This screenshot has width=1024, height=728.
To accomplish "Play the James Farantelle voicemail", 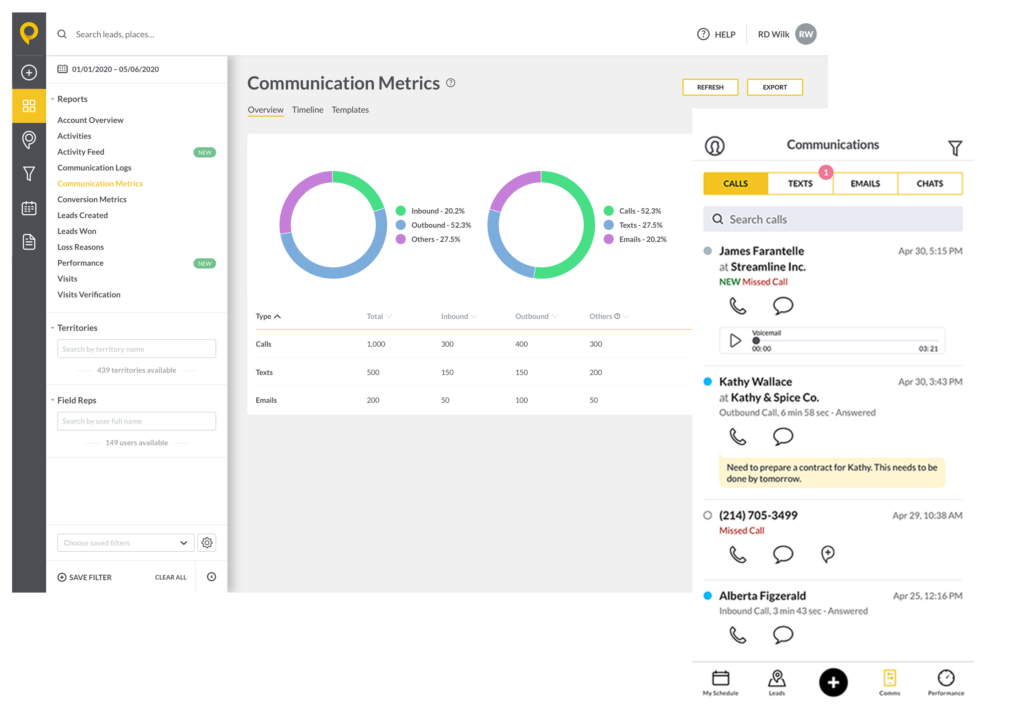I will coord(736,341).
